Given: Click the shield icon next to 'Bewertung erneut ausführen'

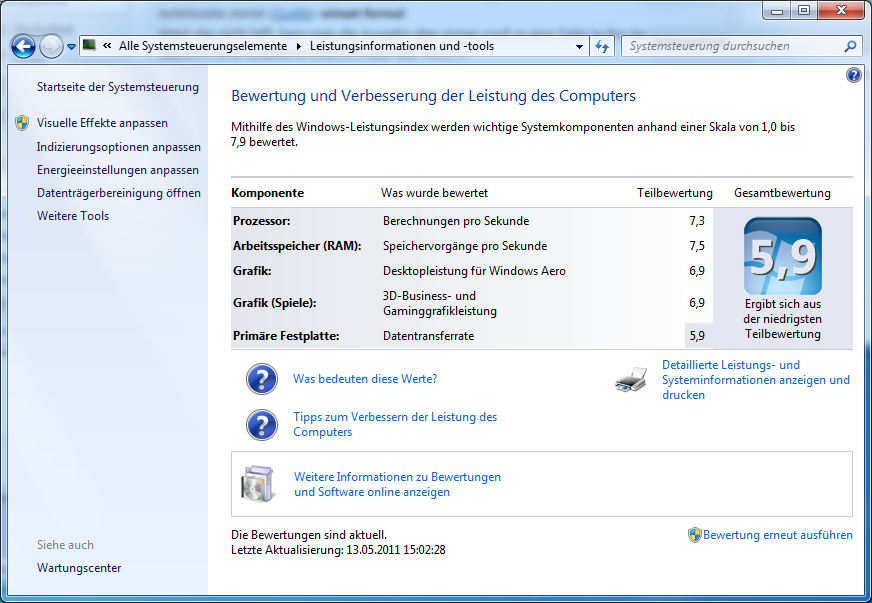Looking at the screenshot, I should [694, 535].
